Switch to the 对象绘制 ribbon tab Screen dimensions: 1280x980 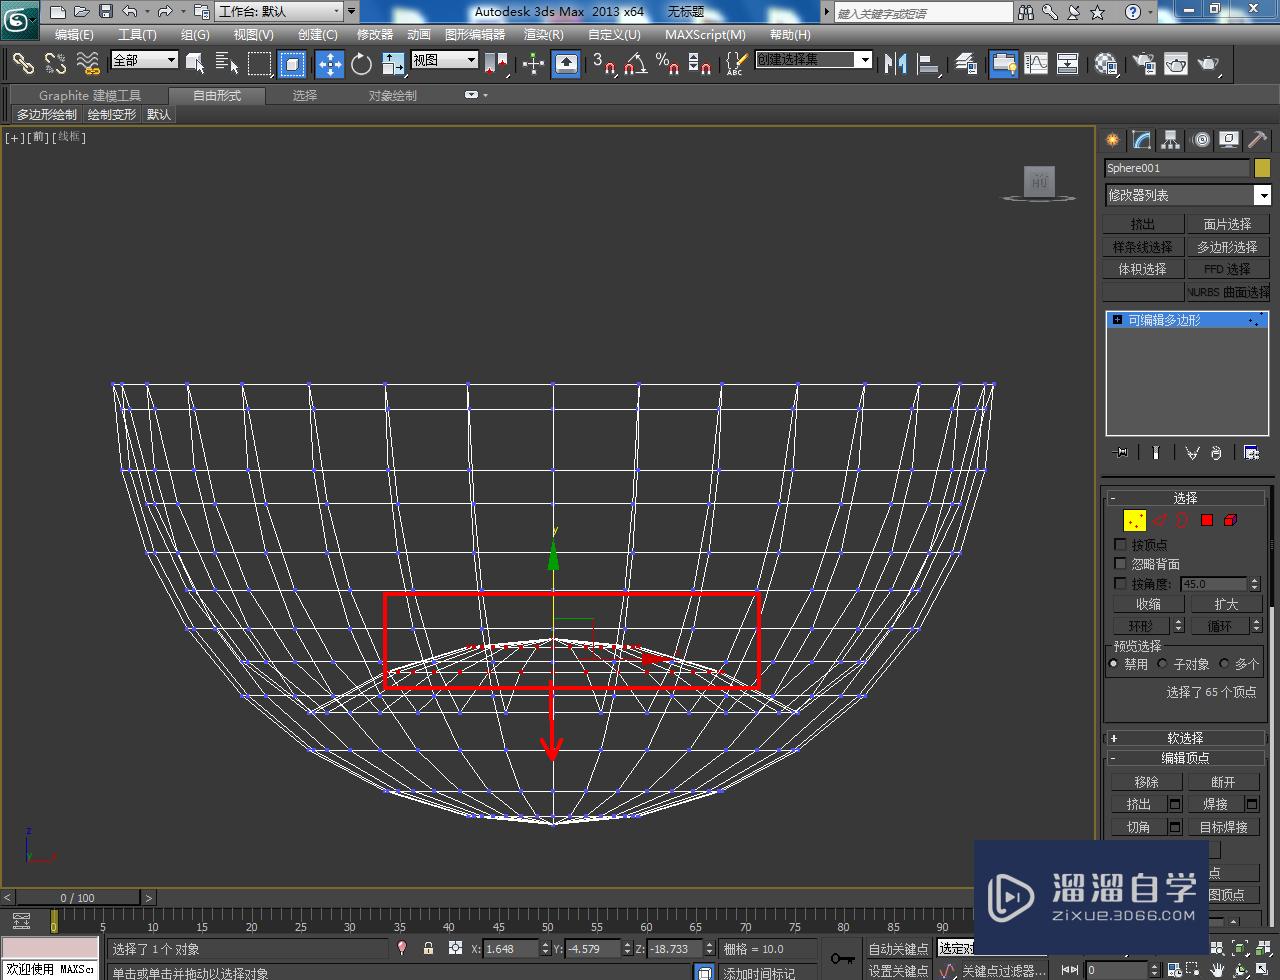tap(393, 96)
